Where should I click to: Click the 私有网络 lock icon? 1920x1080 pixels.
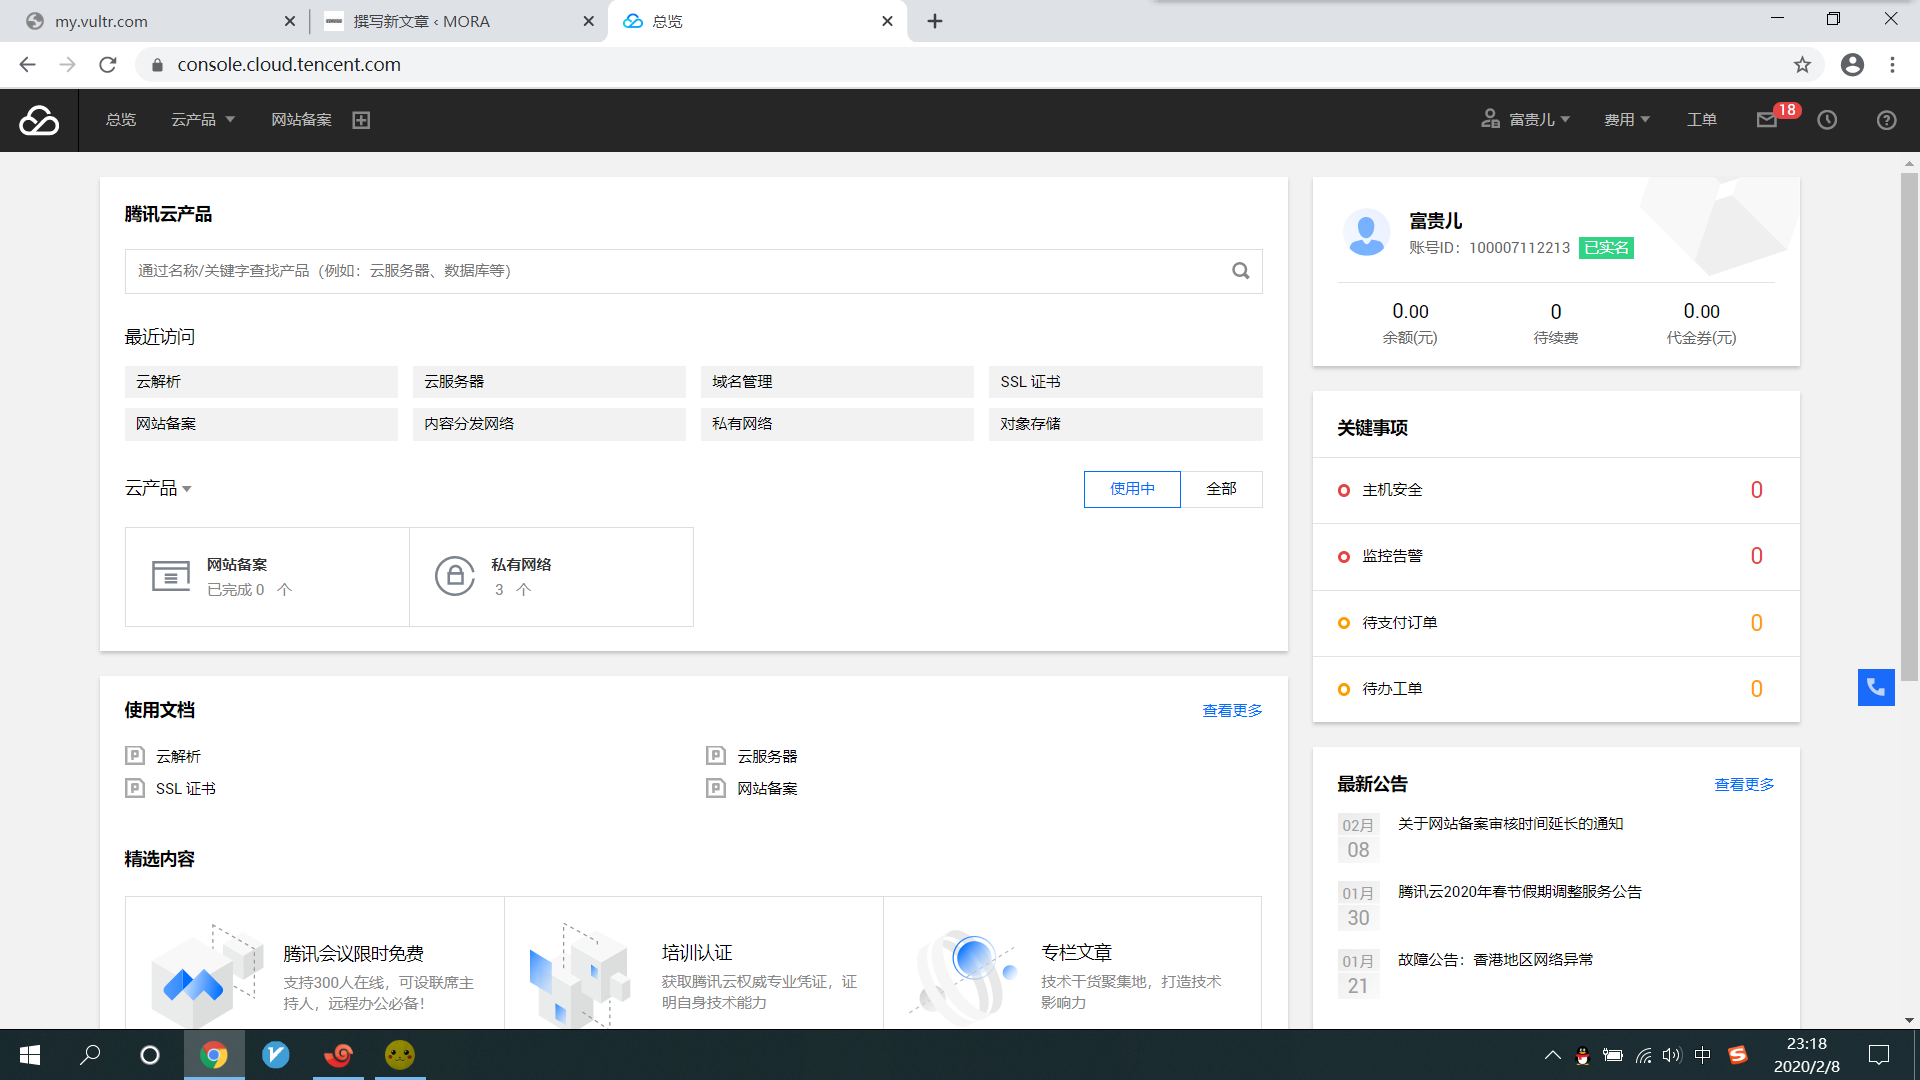(455, 576)
